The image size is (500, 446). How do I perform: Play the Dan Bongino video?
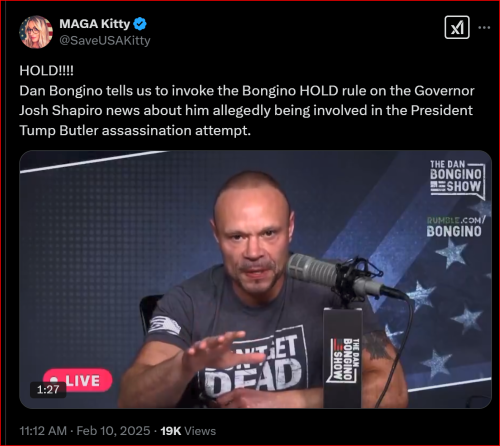(255, 279)
